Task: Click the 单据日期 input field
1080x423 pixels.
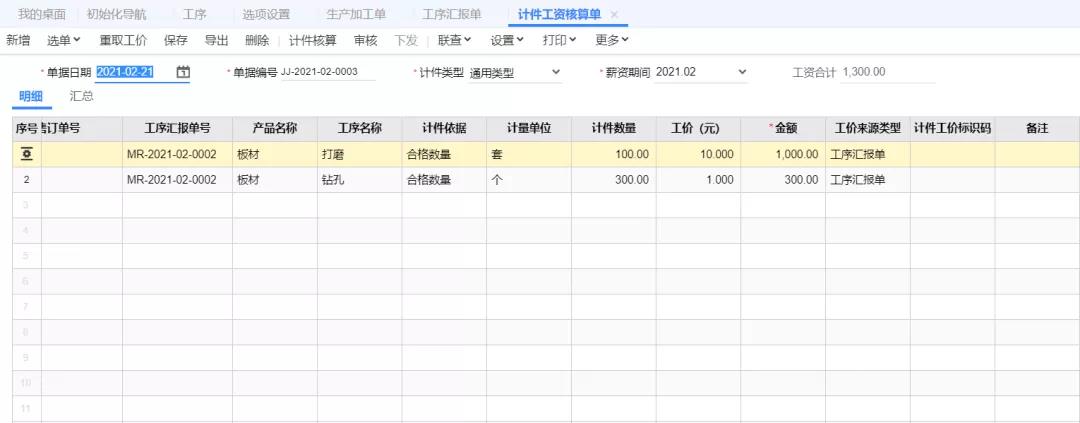Action: [130, 72]
